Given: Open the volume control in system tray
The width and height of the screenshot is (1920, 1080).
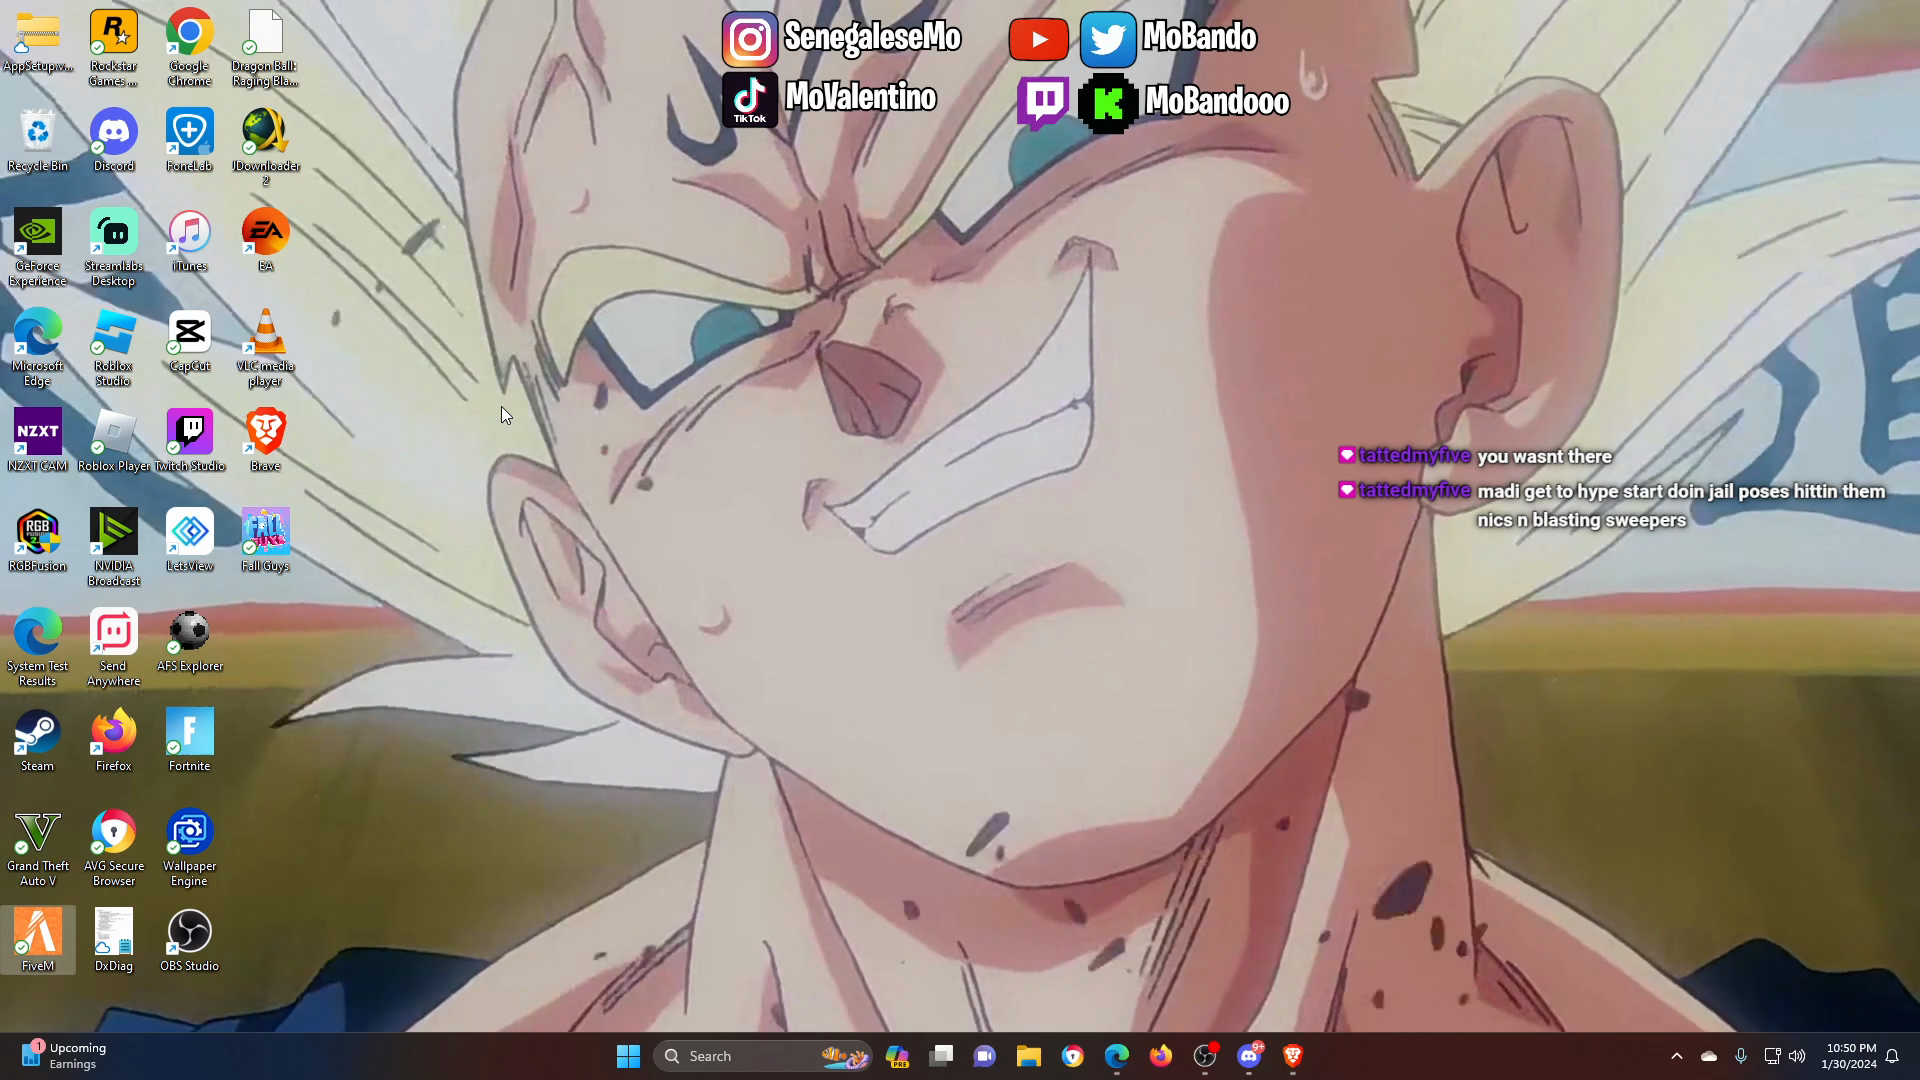Looking at the screenshot, I should coord(1797,1056).
